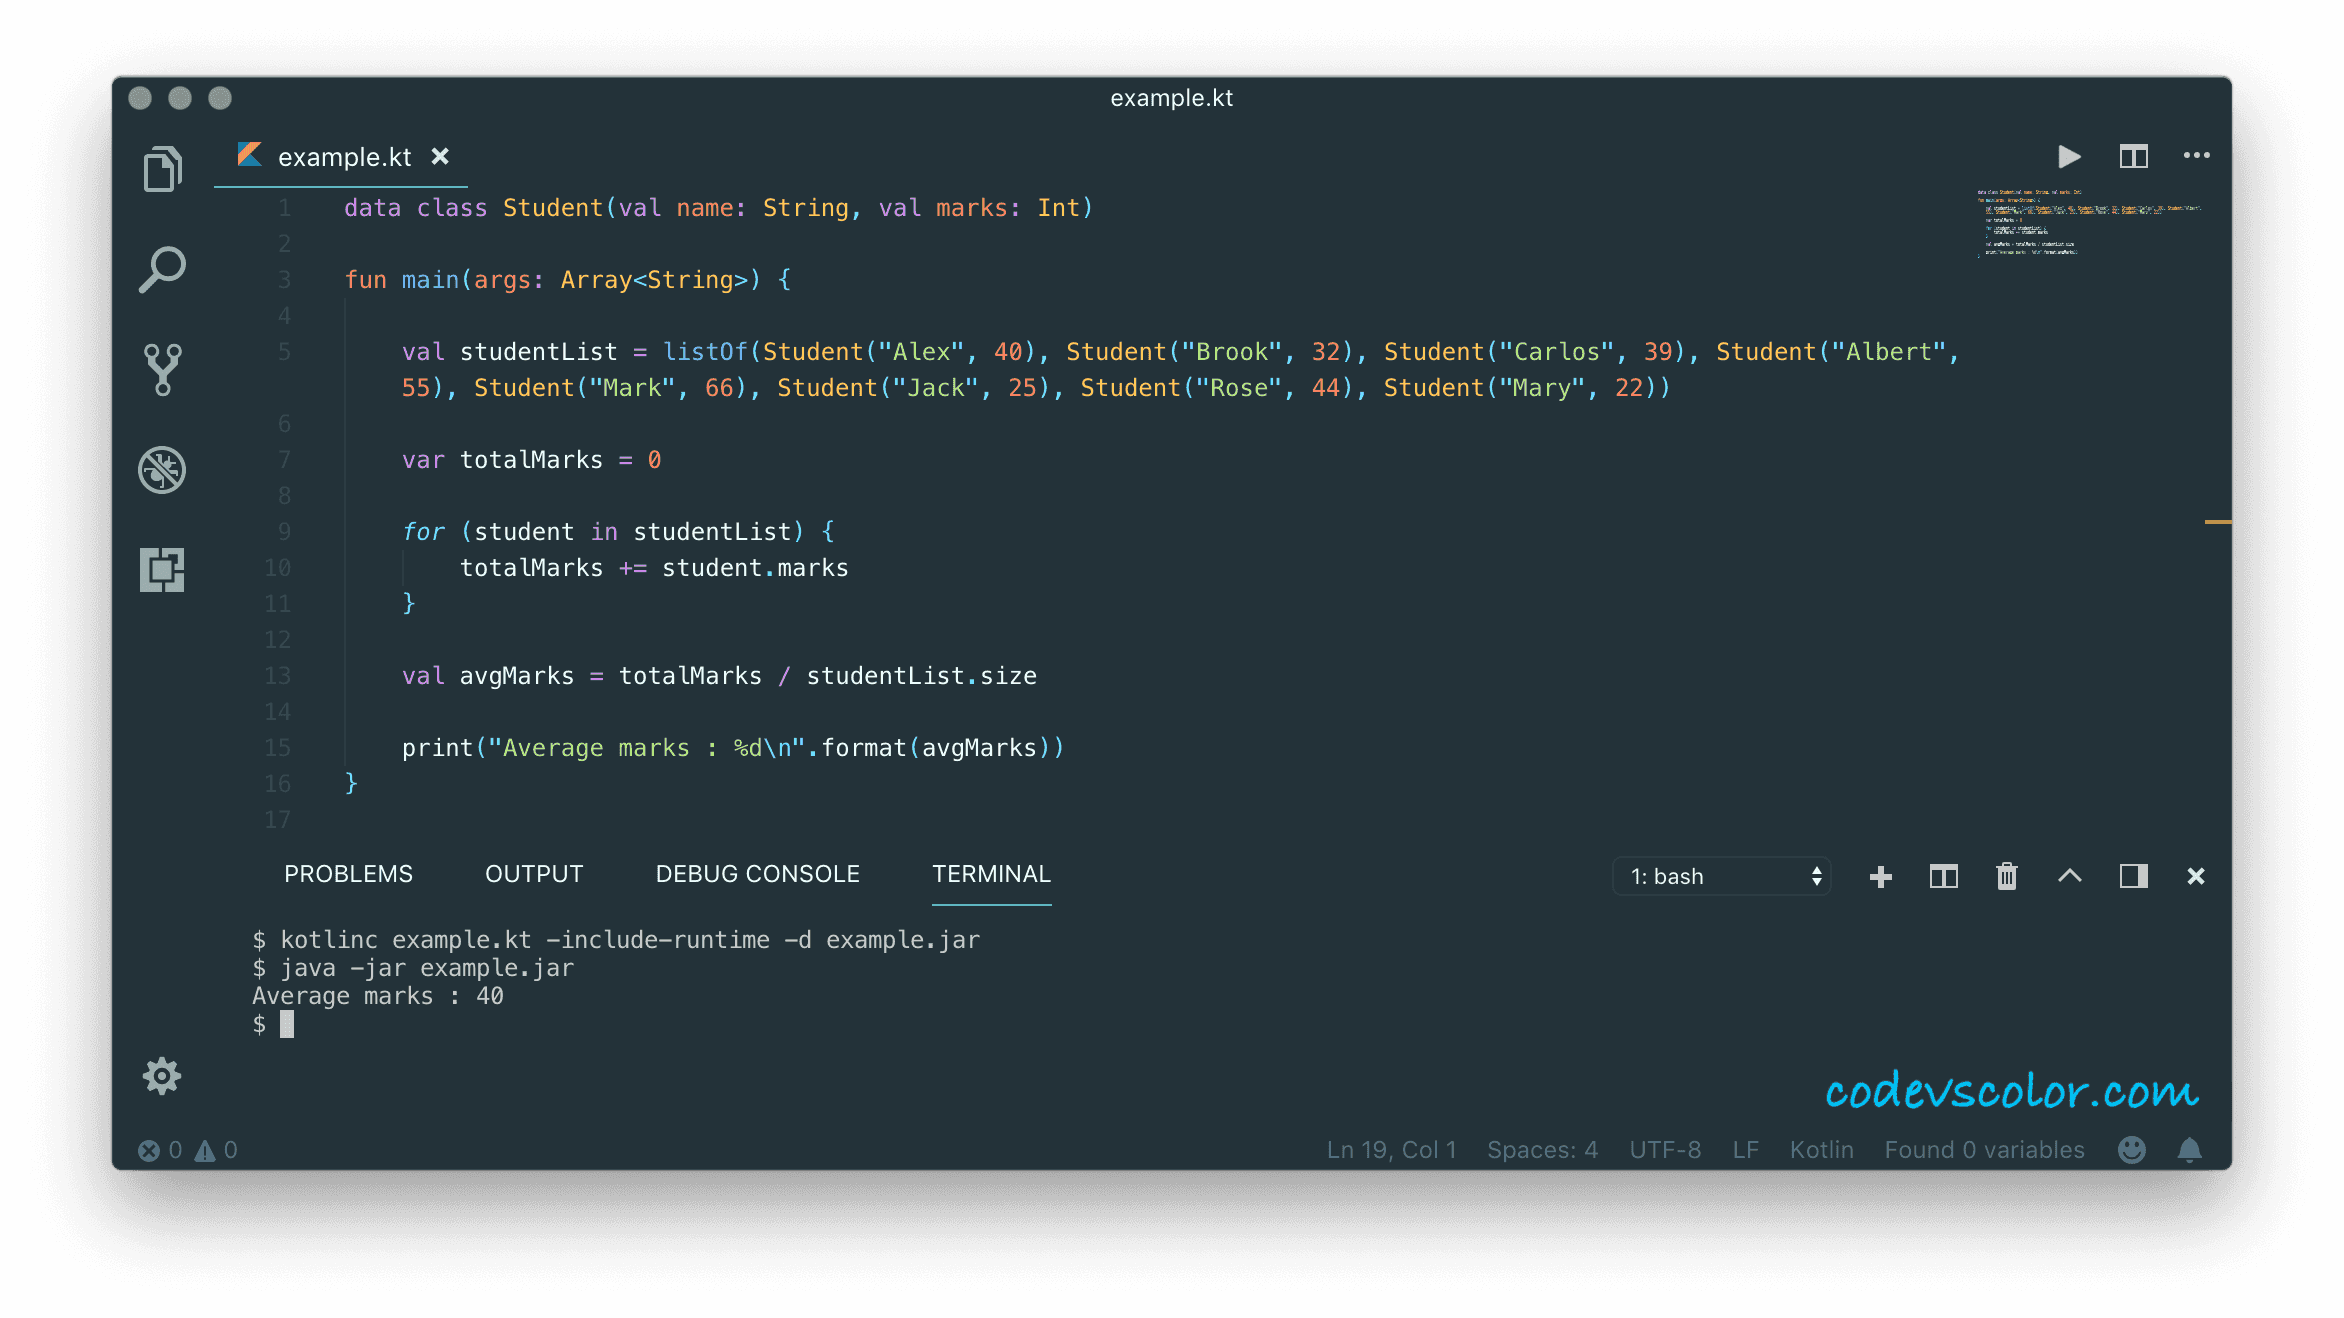Click the kotlinc command line in terminal
Viewport: 2344px width, 1318px height.
pyautogui.click(x=616, y=940)
